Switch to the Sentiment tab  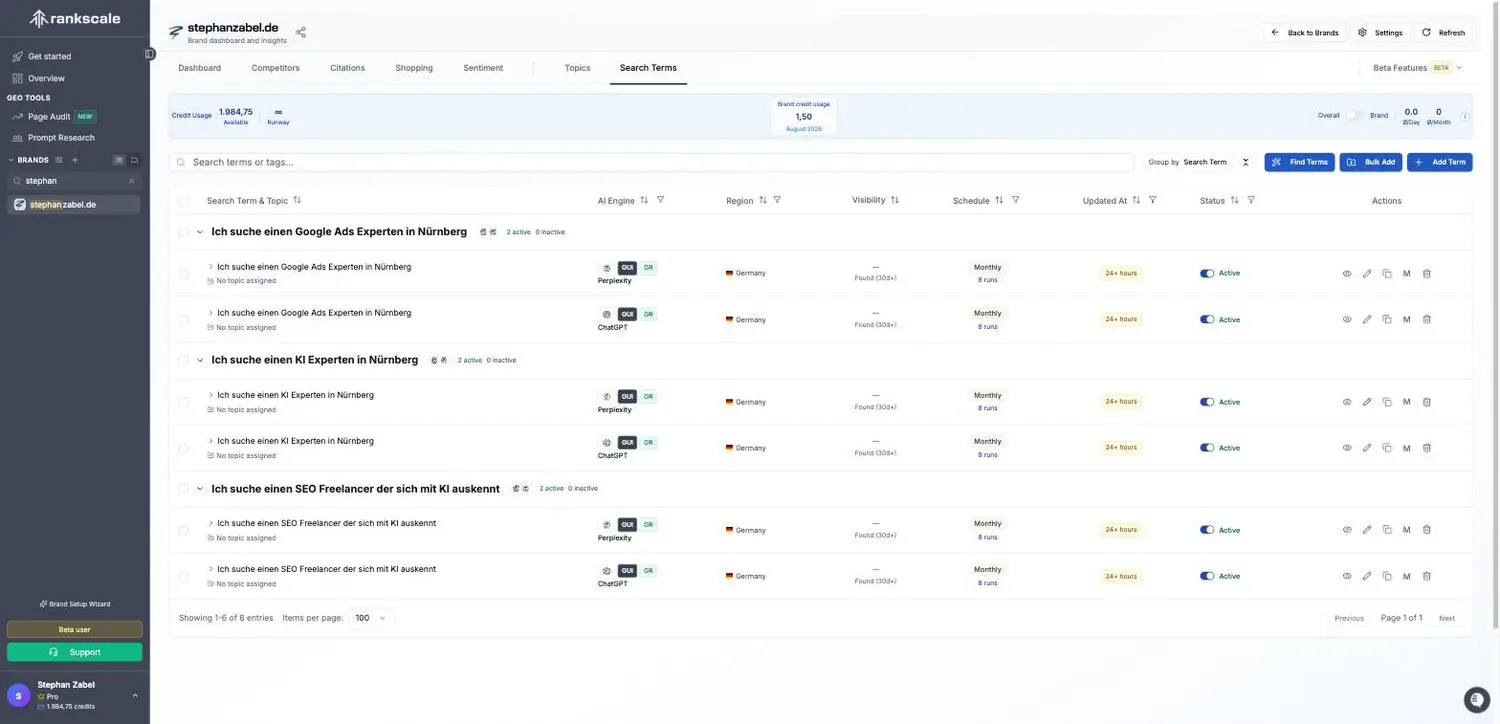pos(483,68)
